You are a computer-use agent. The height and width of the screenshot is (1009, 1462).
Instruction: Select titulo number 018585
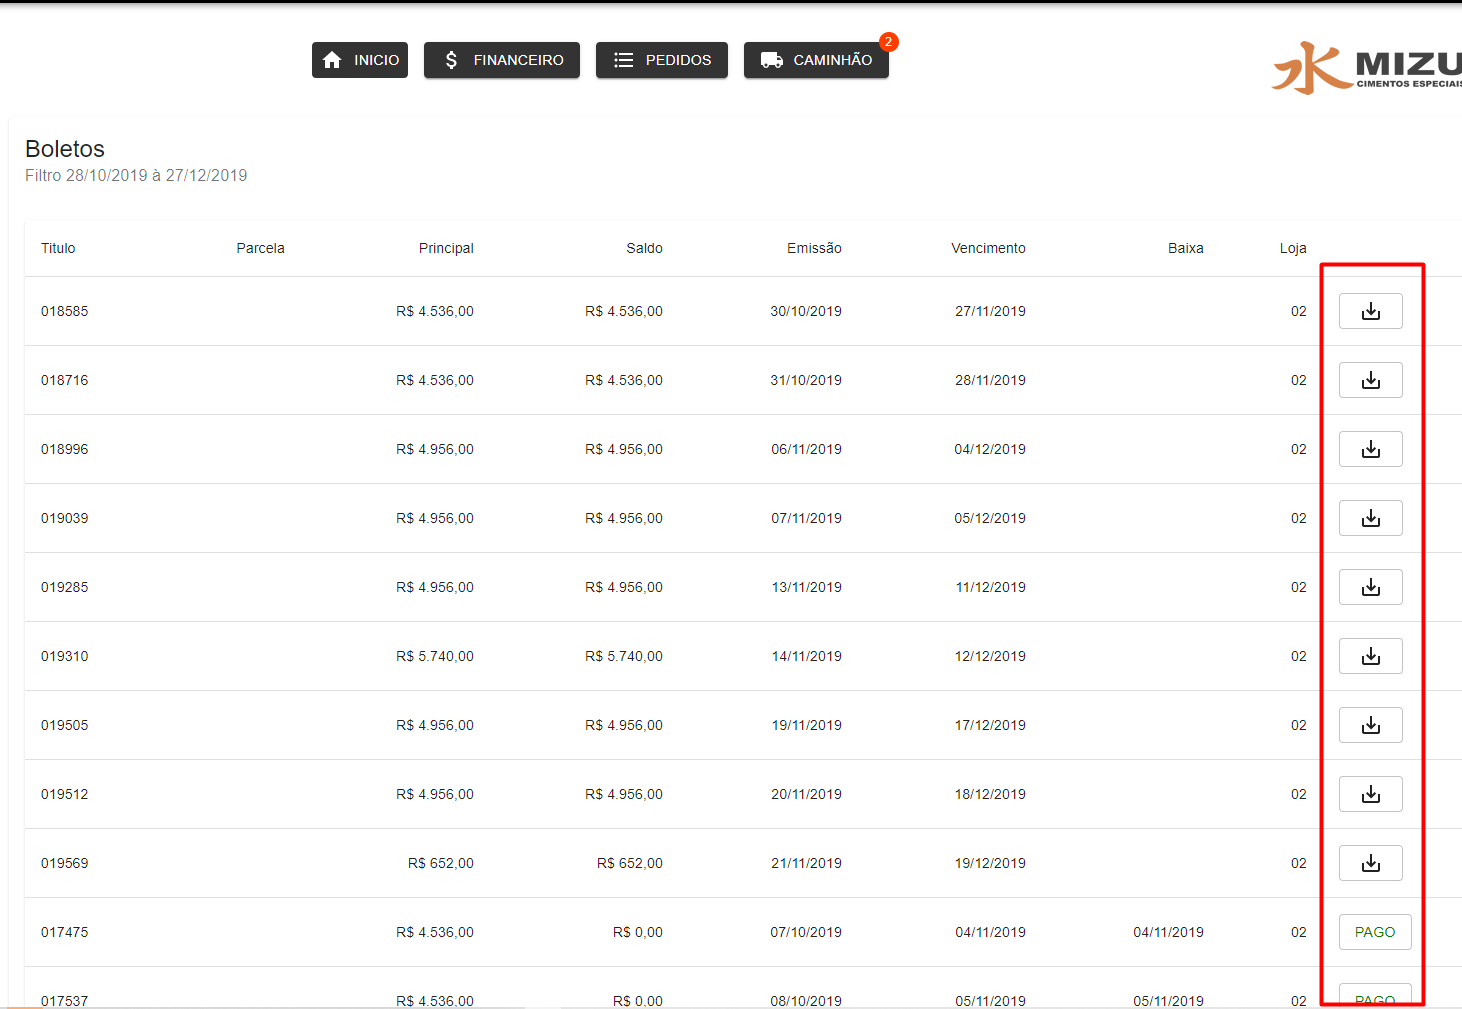(64, 311)
